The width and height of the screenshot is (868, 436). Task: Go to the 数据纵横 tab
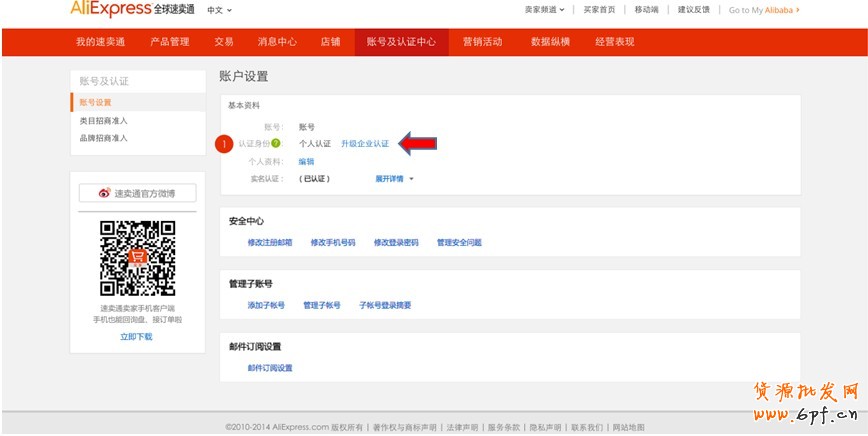[551, 42]
